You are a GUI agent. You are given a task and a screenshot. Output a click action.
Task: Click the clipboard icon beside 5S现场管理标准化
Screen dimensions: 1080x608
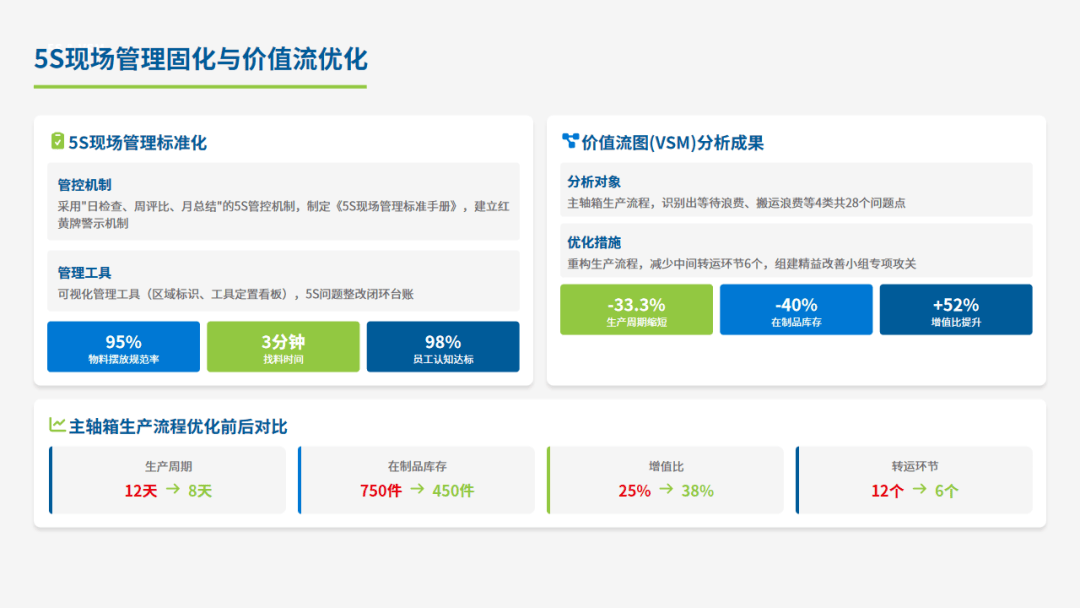pos(57,142)
